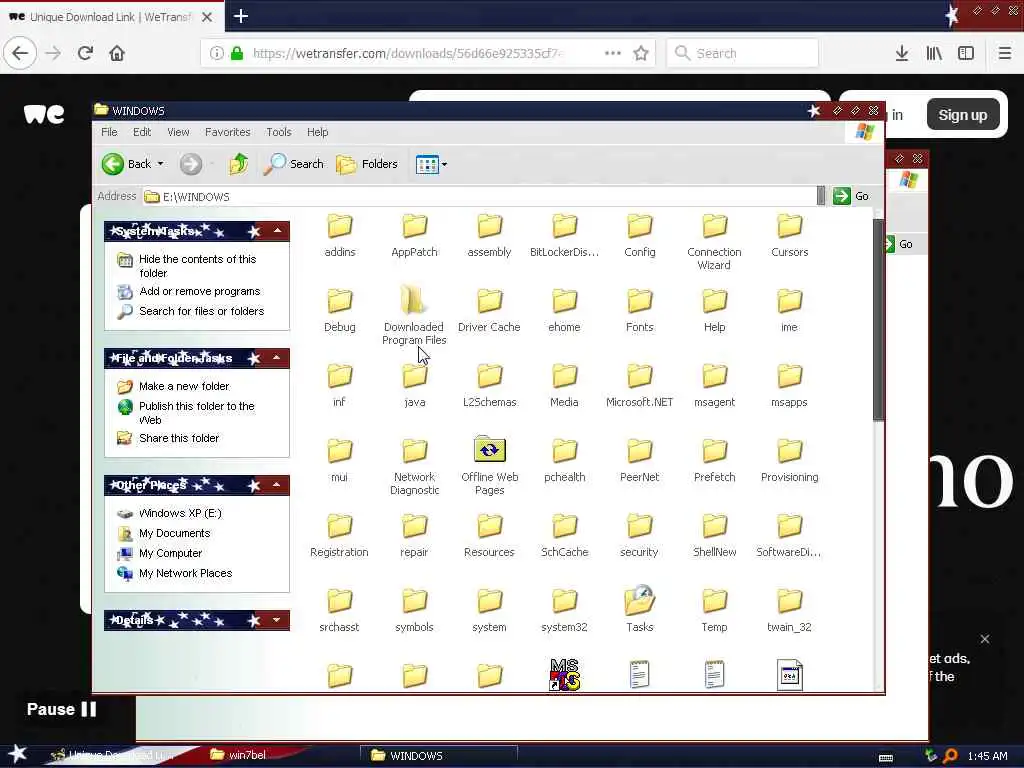Open Firefox library icon
Viewport: 1024px width, 768px height.
point(934,54)
